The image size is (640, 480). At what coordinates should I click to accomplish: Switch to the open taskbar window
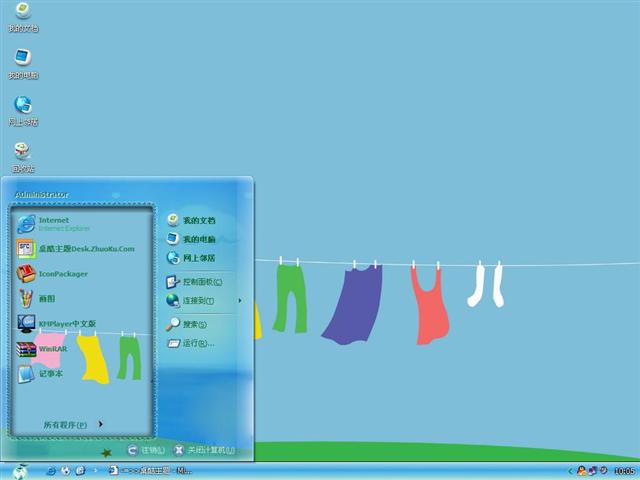150,471
